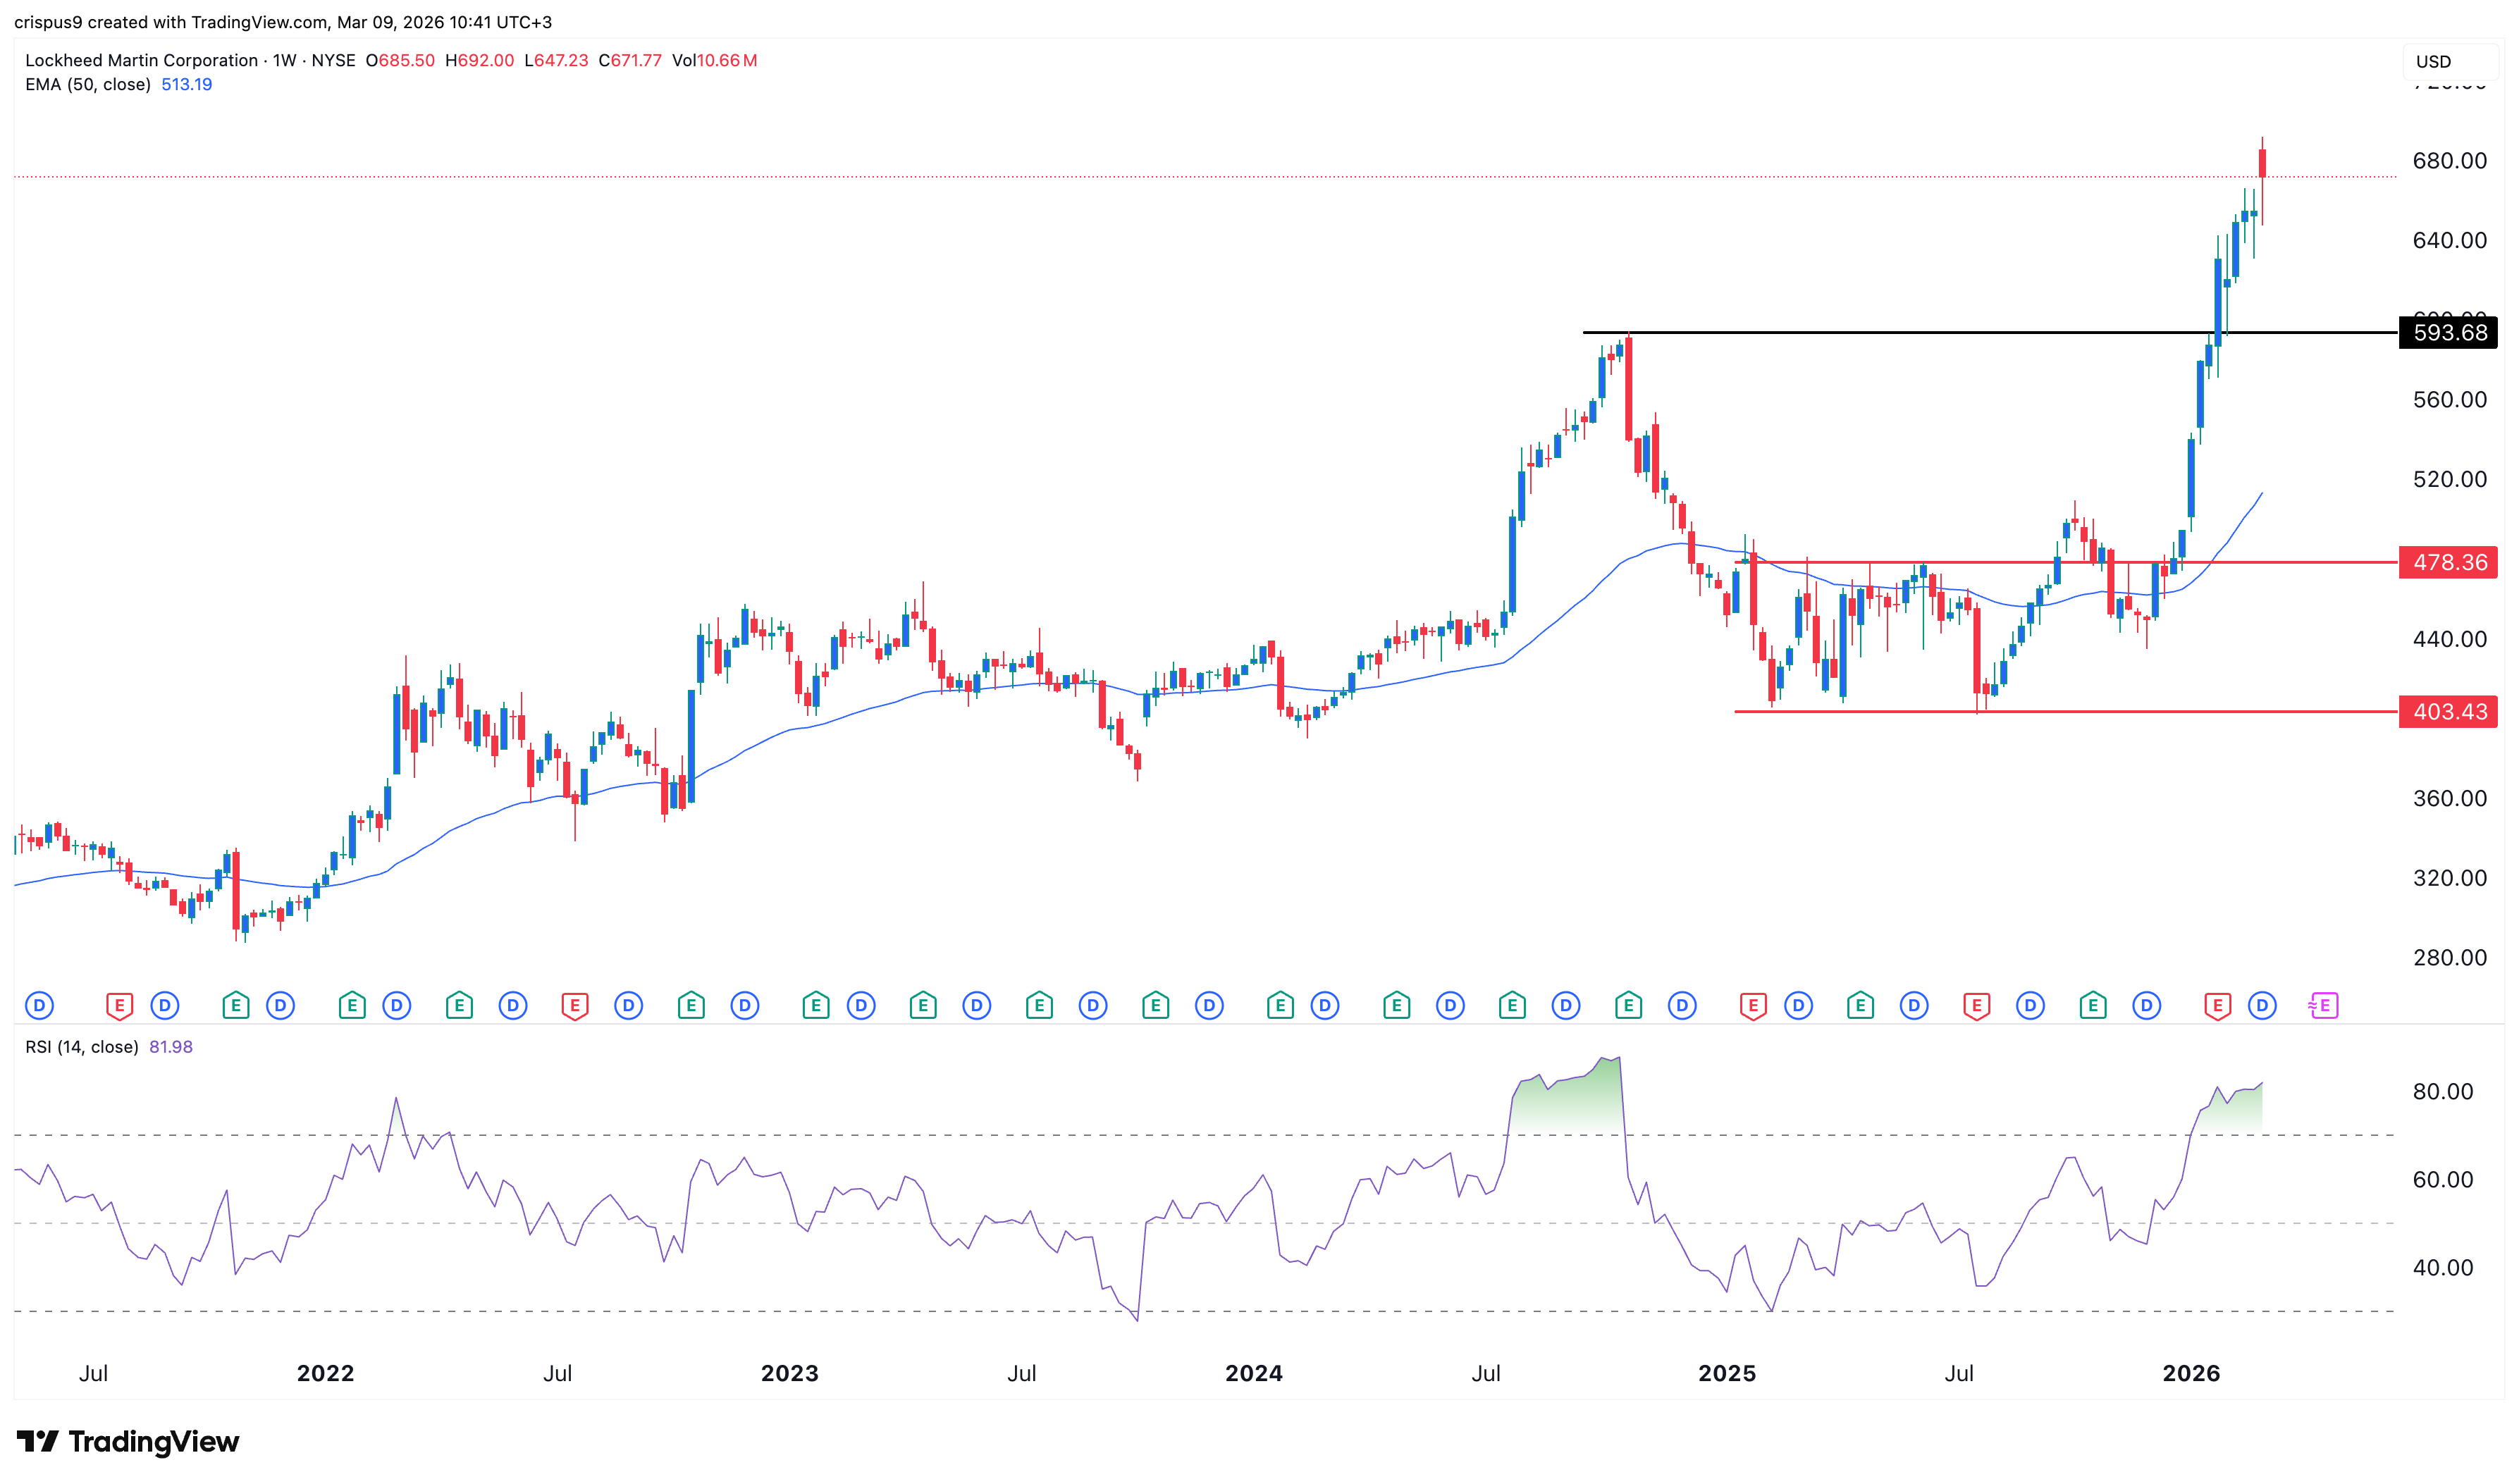Click the leftmost blue dividend D marker
This screenshot has width=2519, height=1484.
click(39, 1005)
